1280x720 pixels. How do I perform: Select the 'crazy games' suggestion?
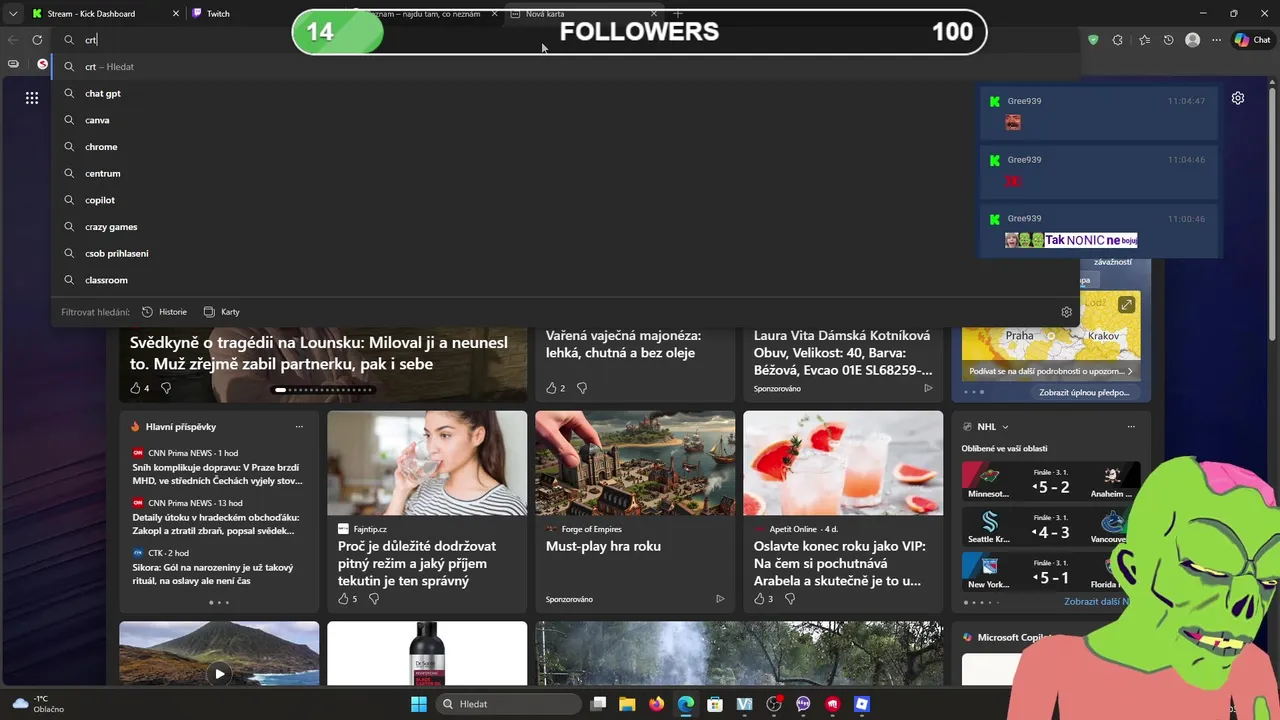tap(566, 227)
